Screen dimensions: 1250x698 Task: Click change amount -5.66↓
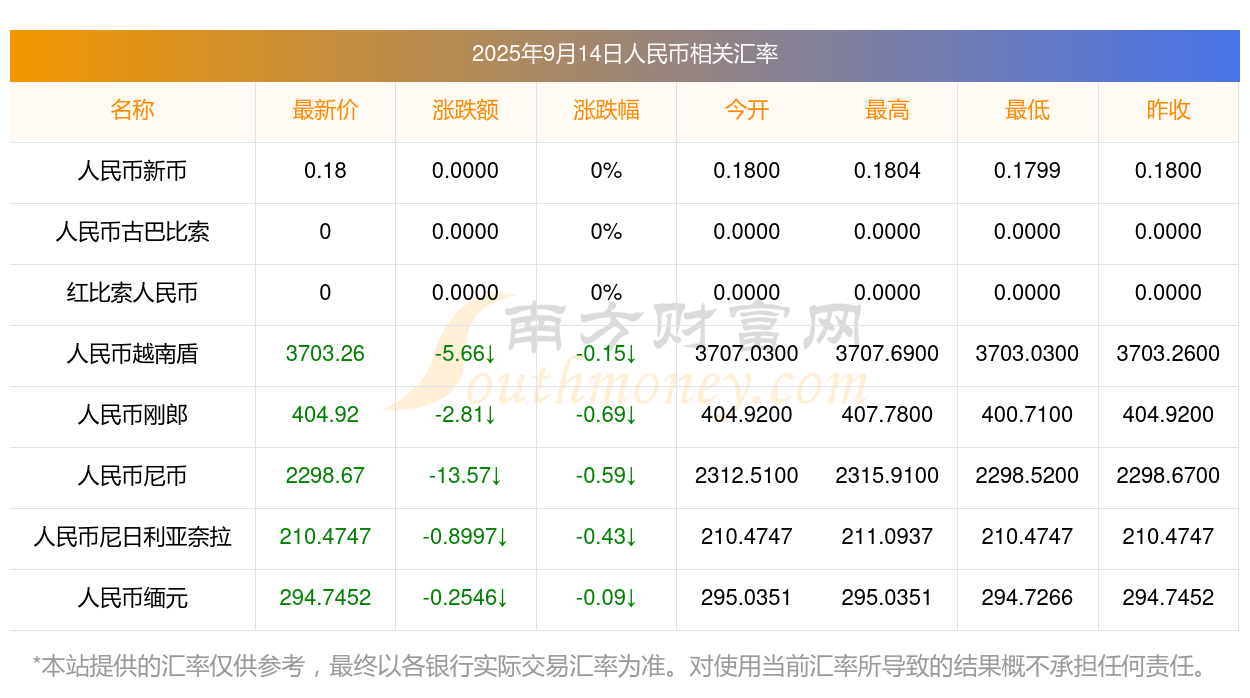tap(466, 354)
